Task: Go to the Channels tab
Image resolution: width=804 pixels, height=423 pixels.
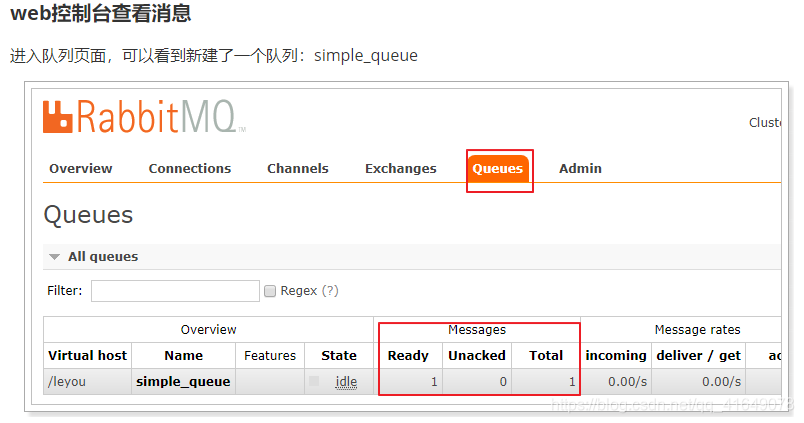Action: [x=298, y=169]
